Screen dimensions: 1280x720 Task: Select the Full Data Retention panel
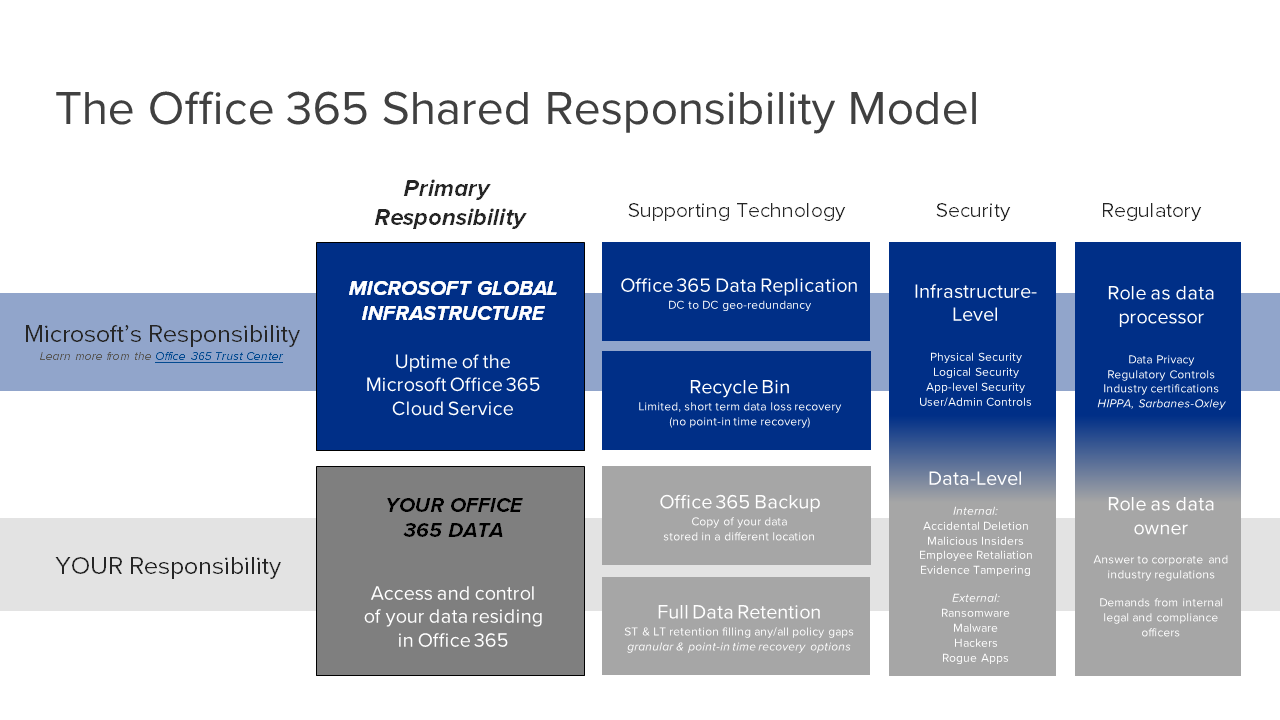coord(736,625)
